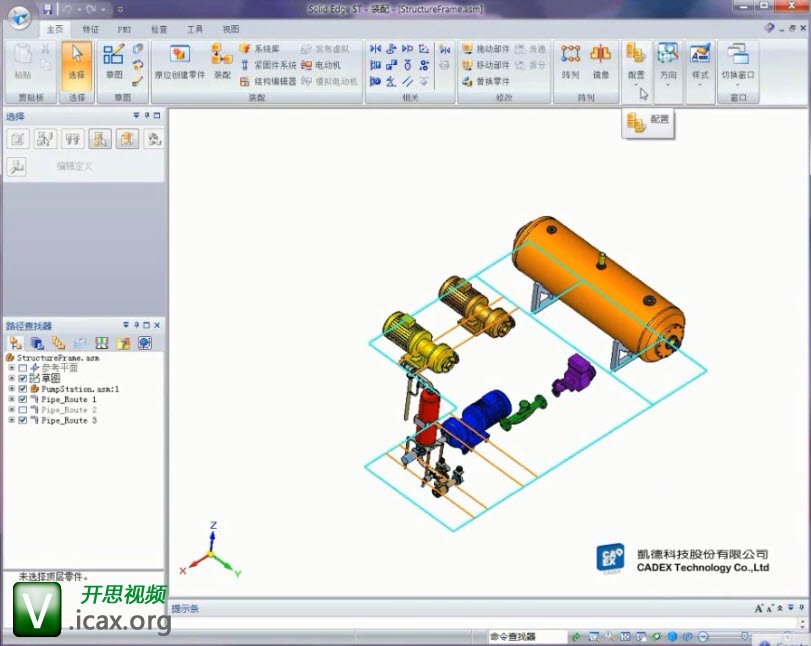This screenshot has width=811, height=646.
Task: Enable the Pipe_Route 2 checkbox
Action: click(x=23, y=410)
